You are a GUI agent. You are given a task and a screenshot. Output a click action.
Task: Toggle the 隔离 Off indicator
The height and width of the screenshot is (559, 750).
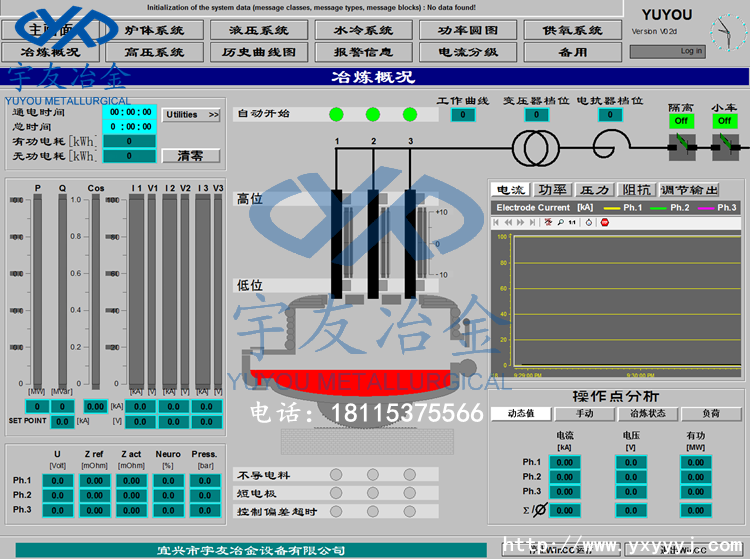[x=681, y=121]
